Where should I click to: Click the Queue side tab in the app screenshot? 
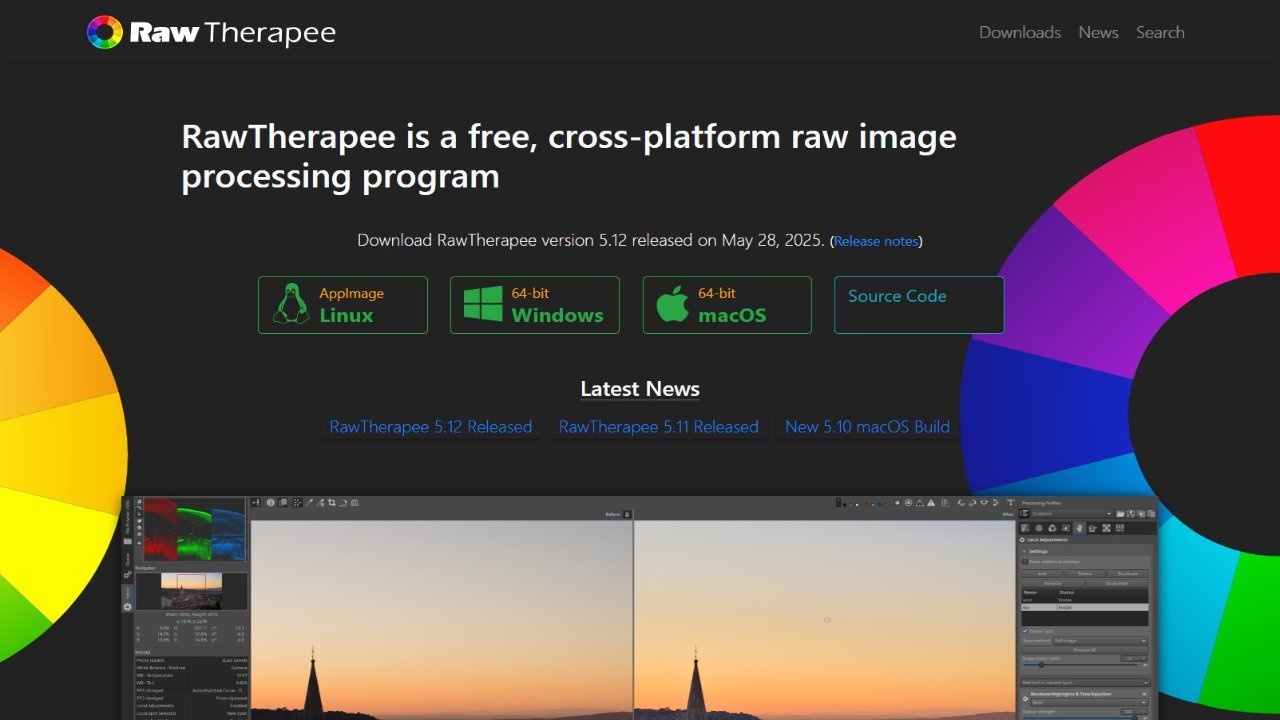point(127,565)
